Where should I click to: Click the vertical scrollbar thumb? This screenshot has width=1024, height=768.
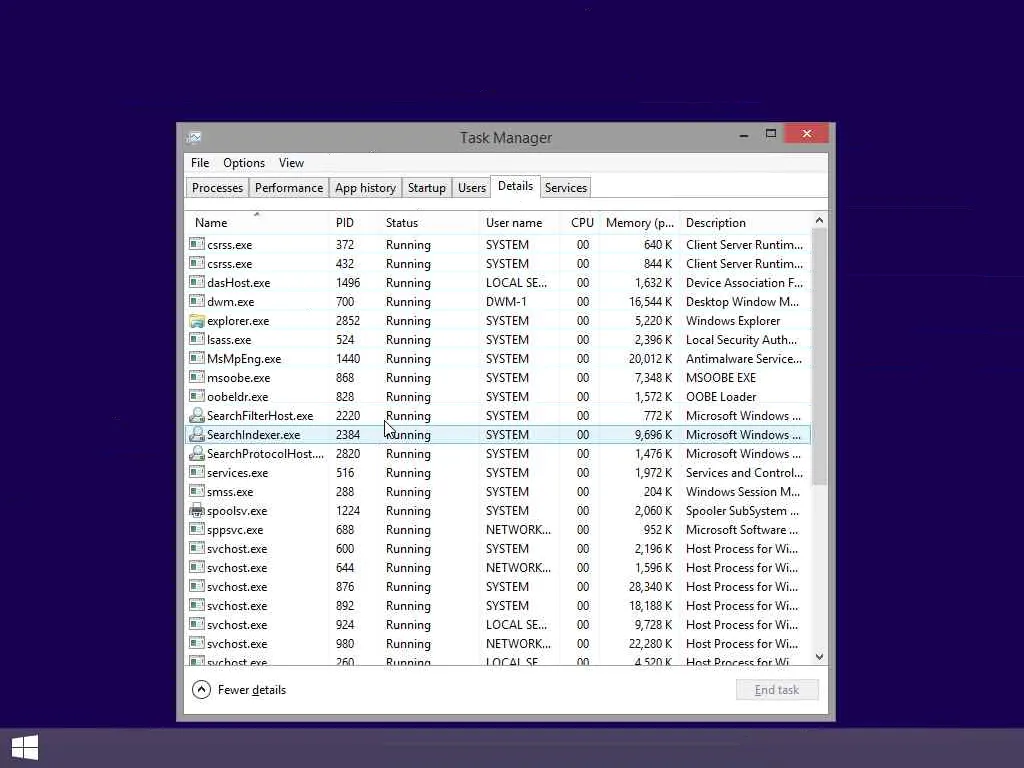pyautogui.click(x=820, y=357)
